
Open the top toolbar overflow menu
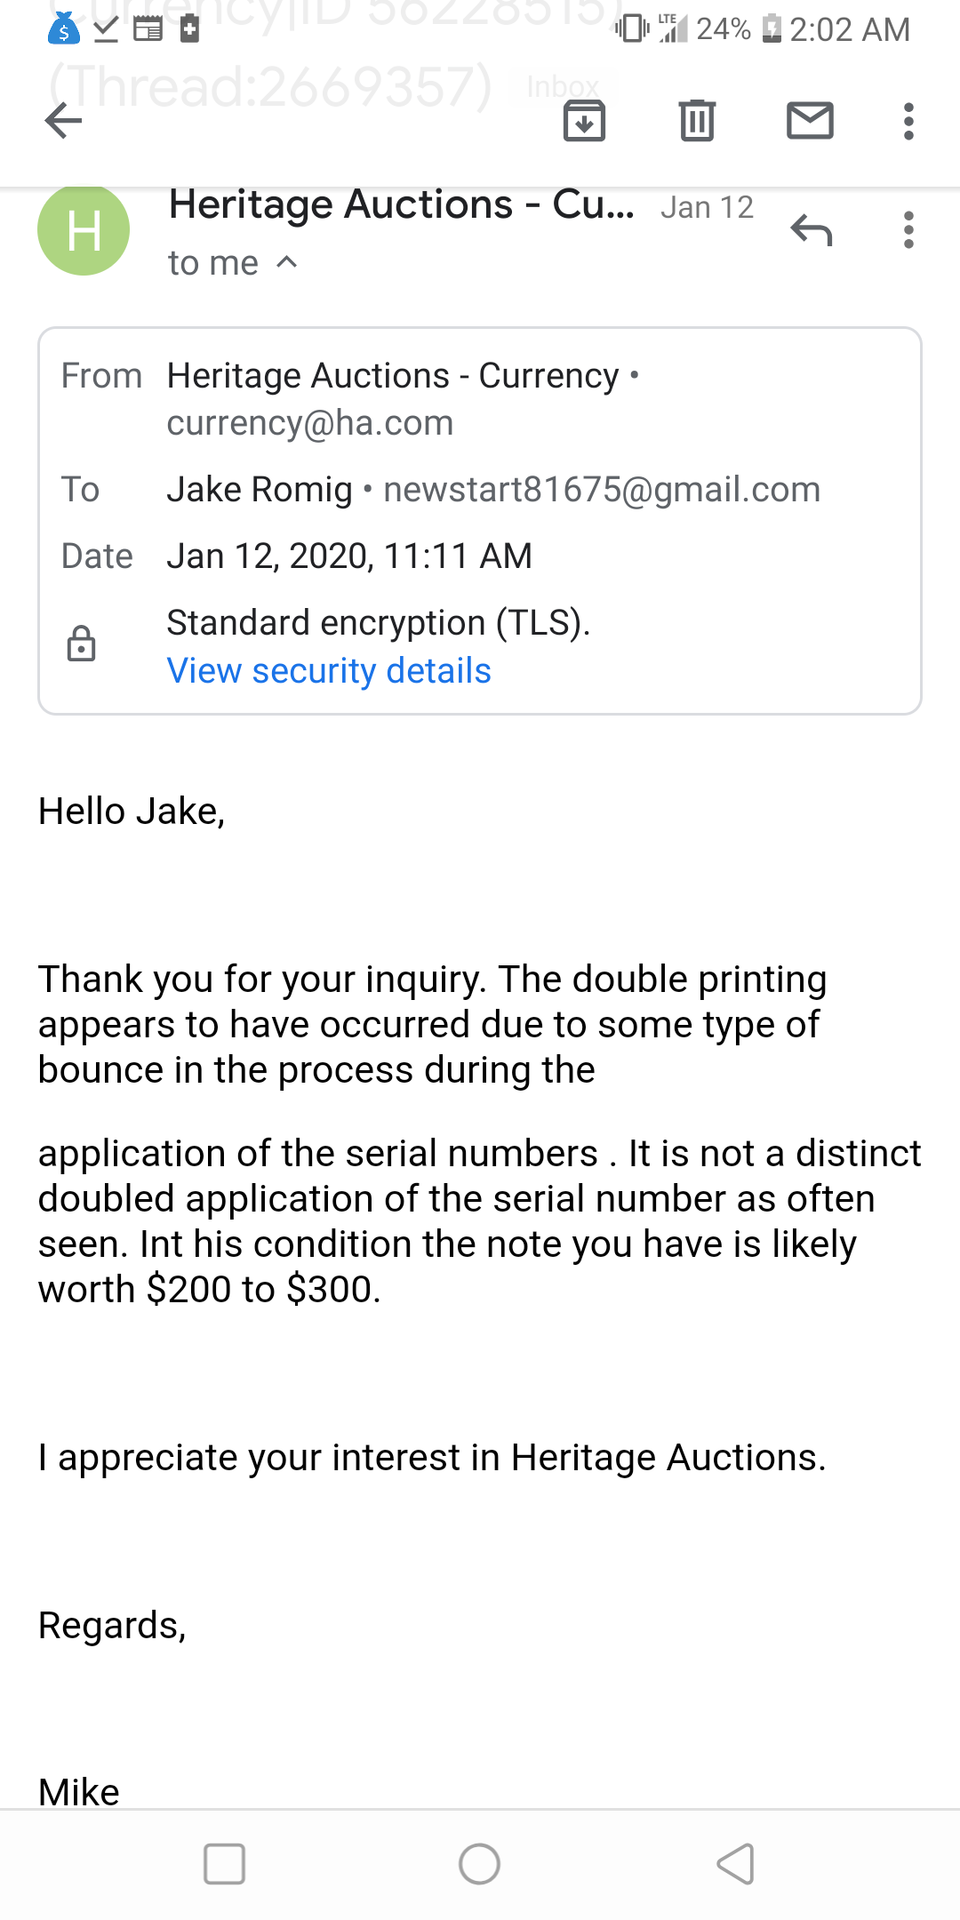pyautogui.click(x=908, y=121)
